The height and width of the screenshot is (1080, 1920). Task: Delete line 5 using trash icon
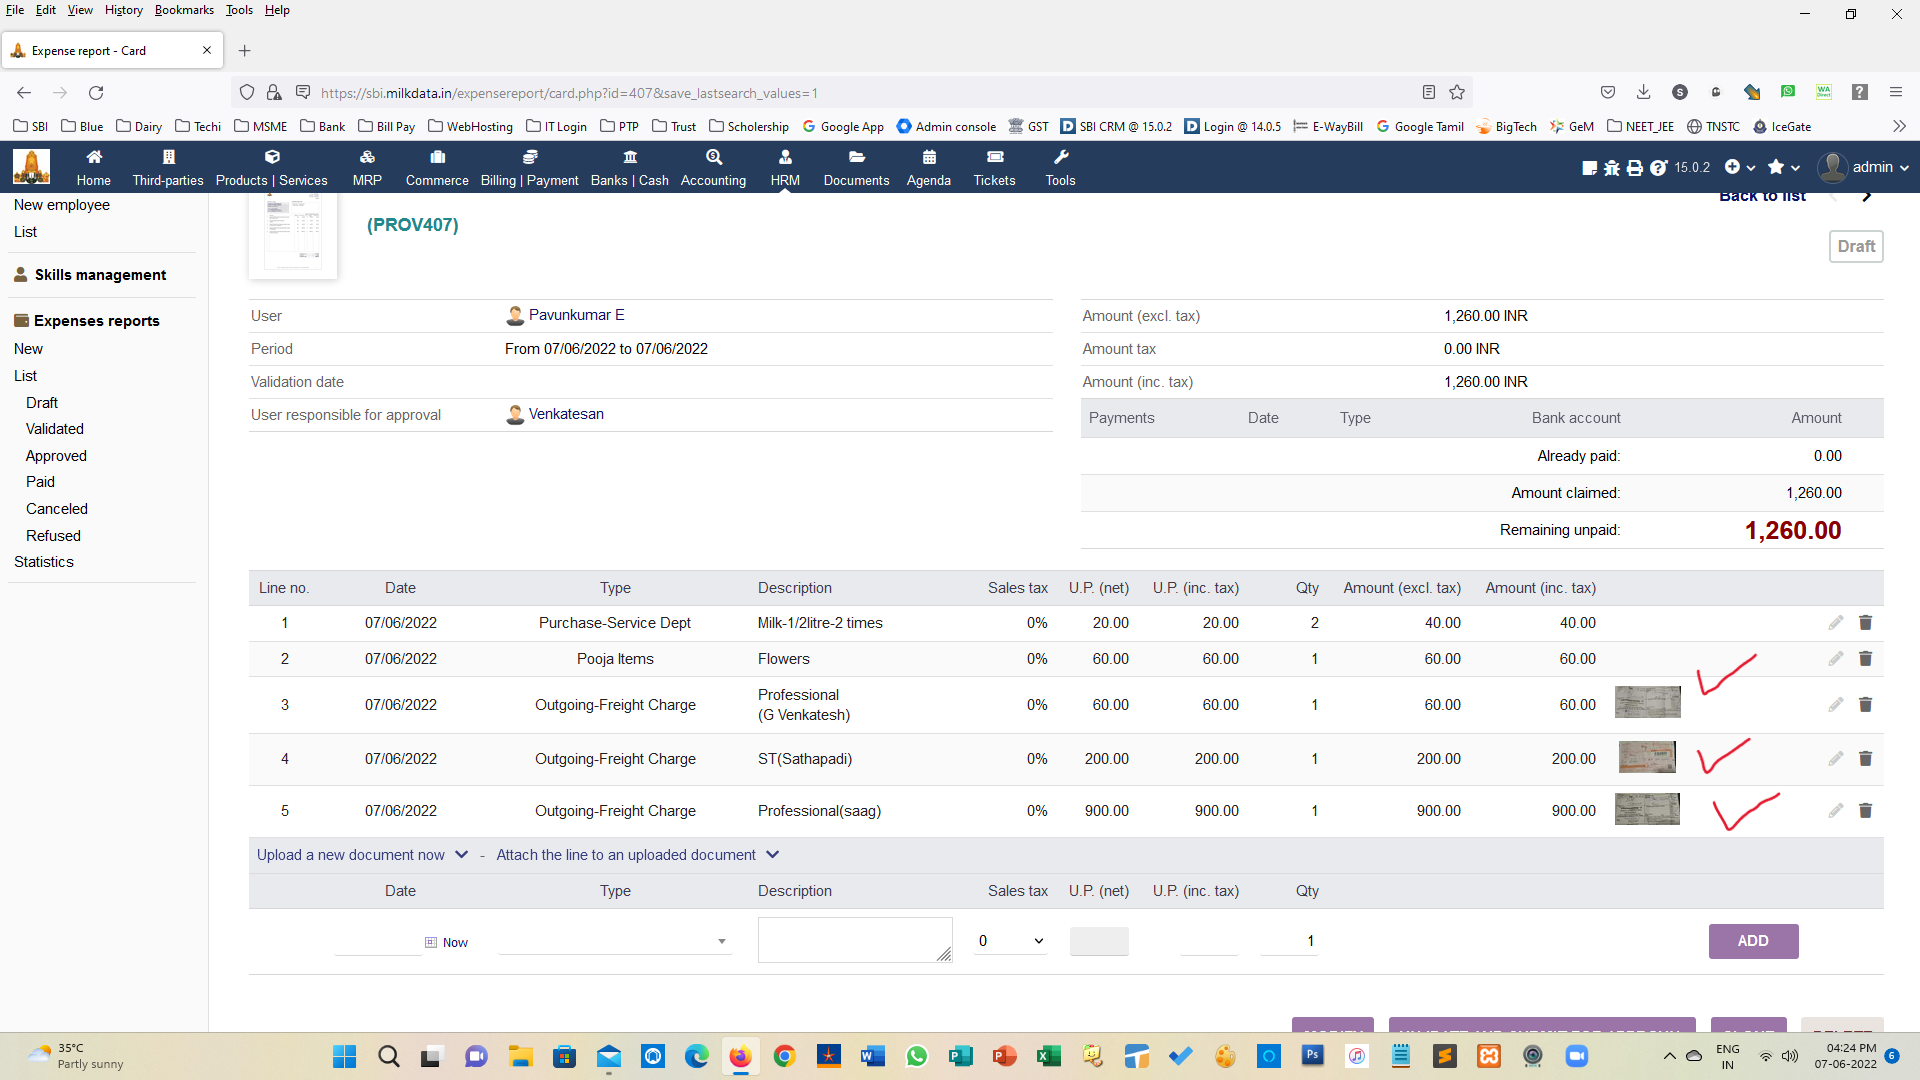(x=1865, y=811)
